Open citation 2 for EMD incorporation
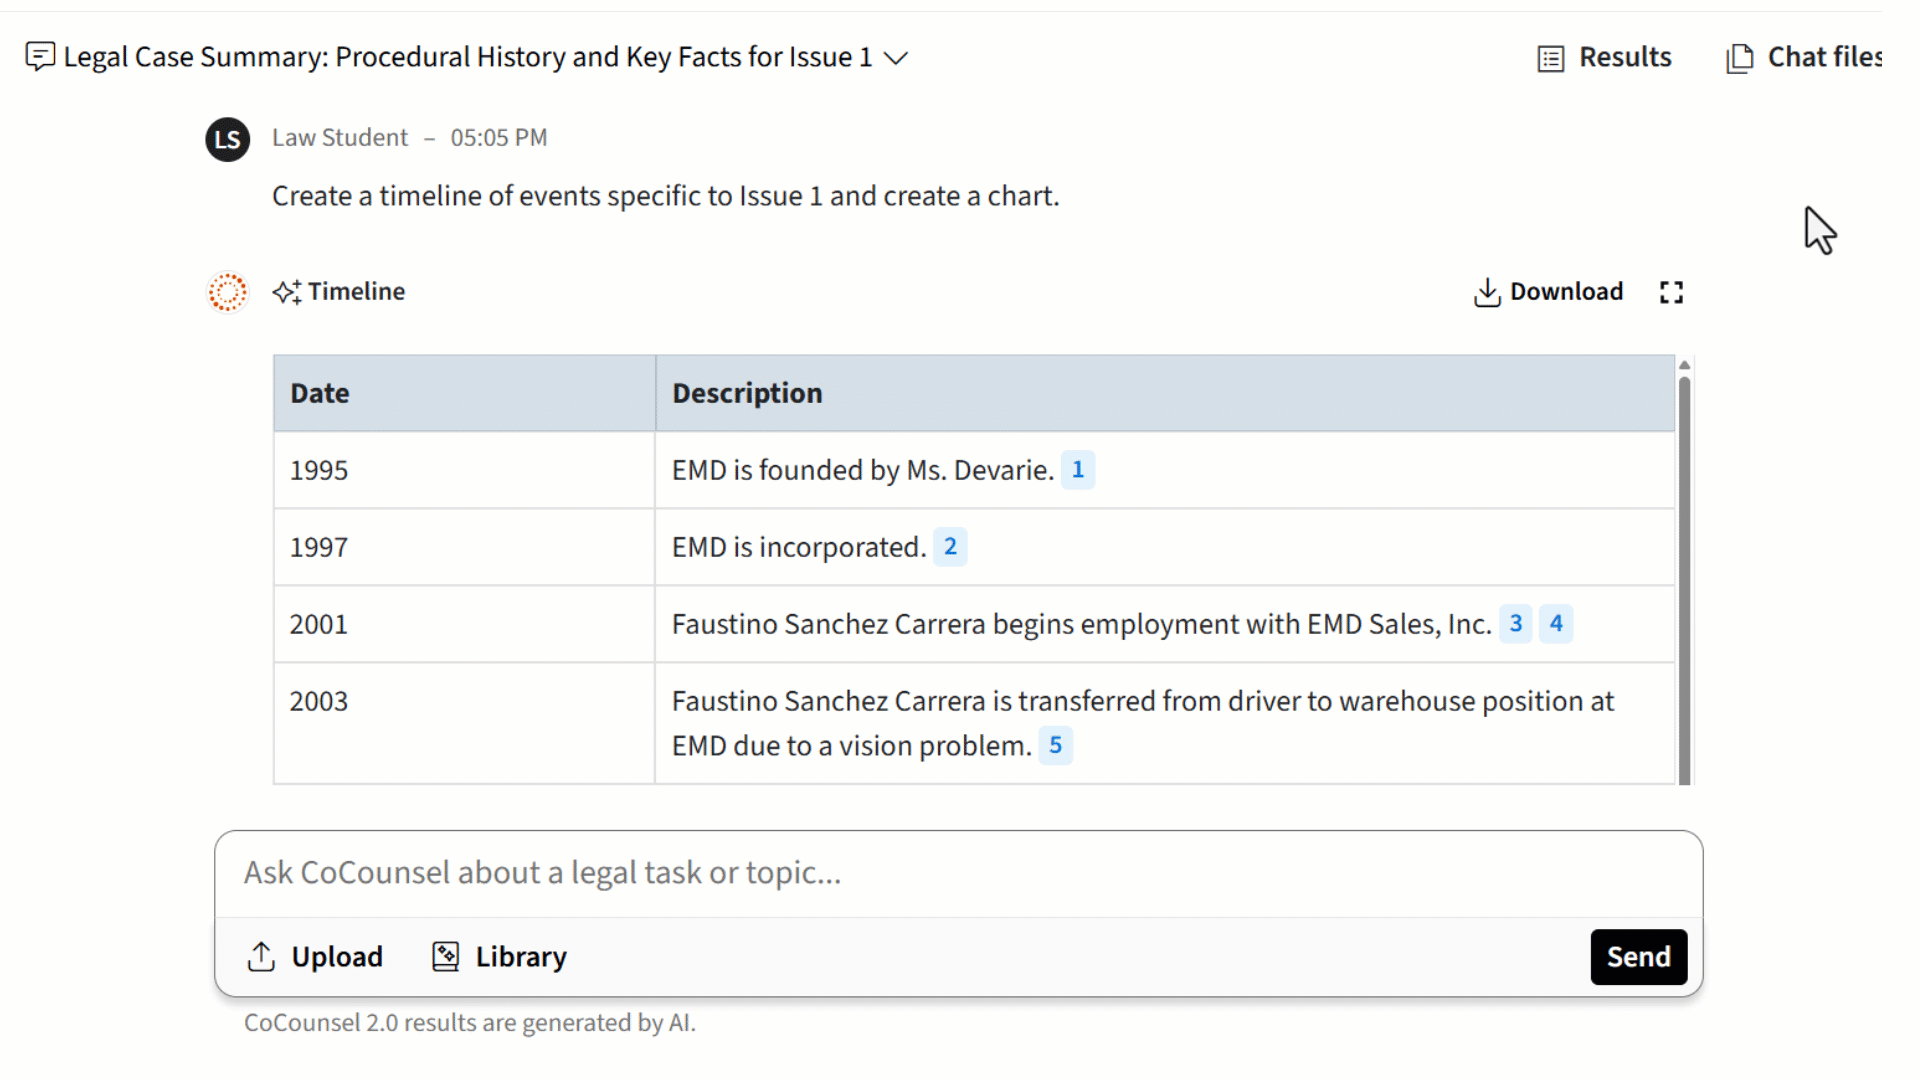The image size is (1920, 1080). click(950, 547)
